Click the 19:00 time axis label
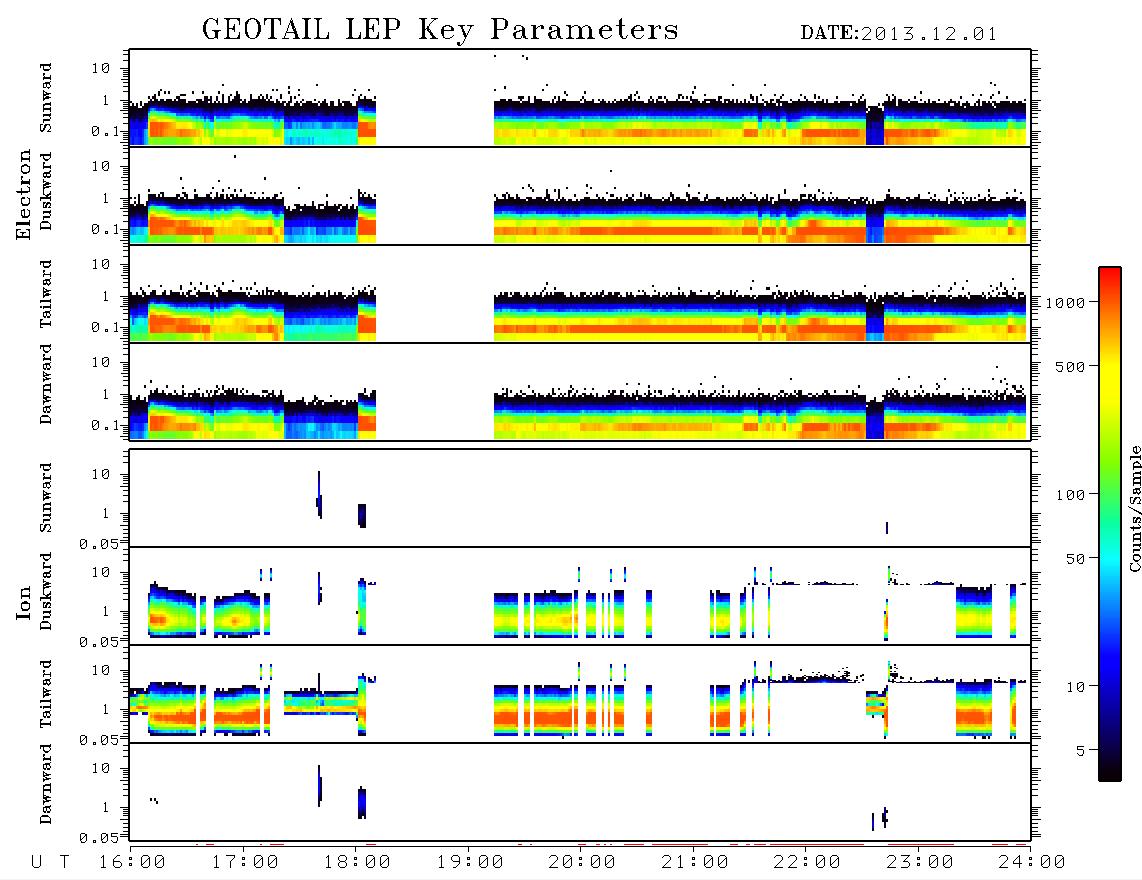The width and height of the screenshot is (1142, 880). click(x=470, y=863)
